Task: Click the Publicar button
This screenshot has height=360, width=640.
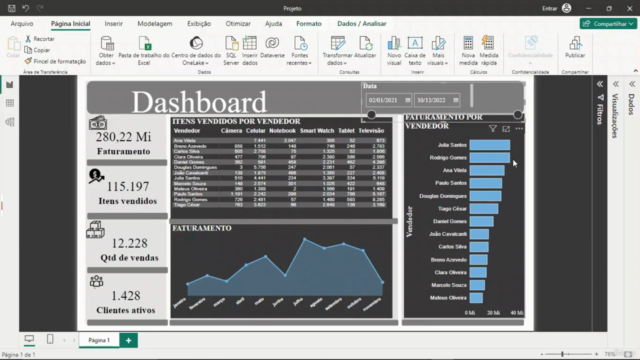Action: tap(575, 47)
